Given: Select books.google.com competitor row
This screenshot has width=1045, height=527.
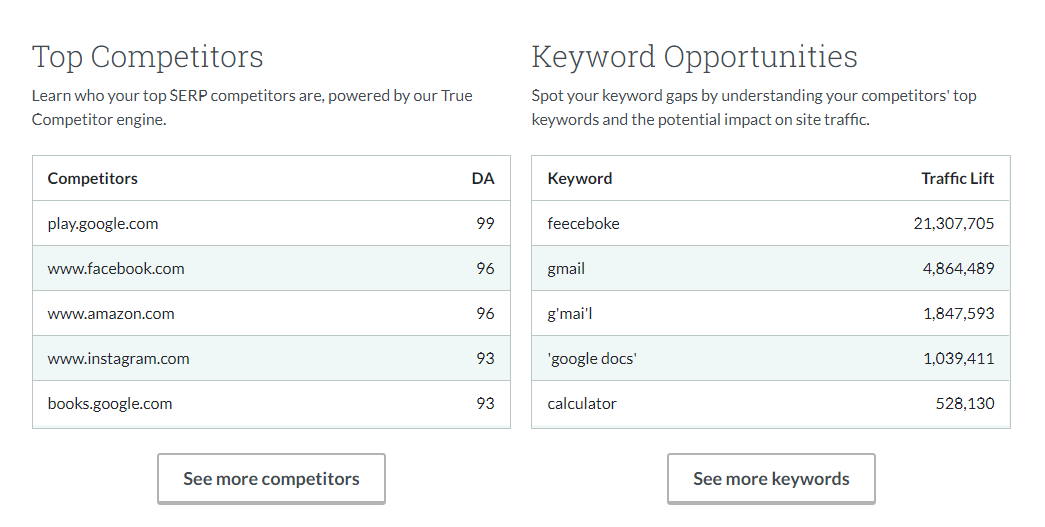Looking at the screenshot, I should point(110,404).
